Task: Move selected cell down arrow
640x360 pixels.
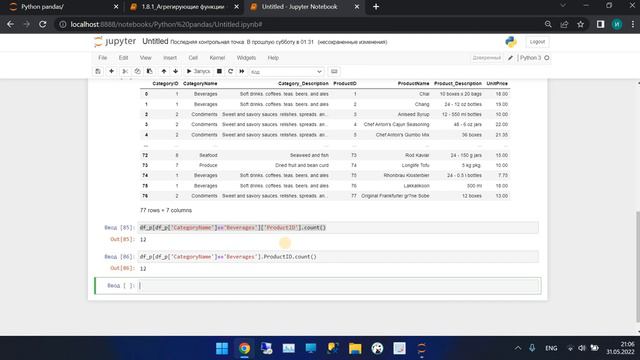Action: tap(176, 71)
